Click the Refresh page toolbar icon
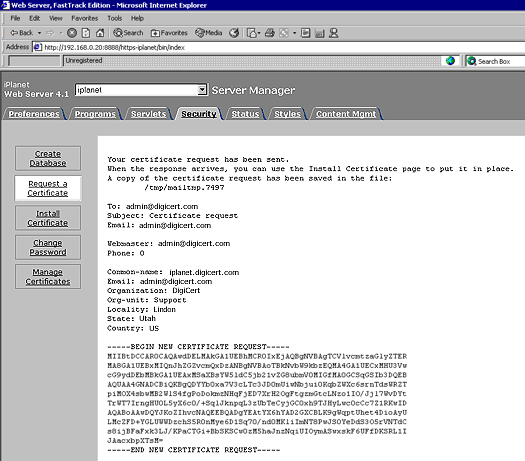Image resolution: width=525 pixels, height=461 pixels. (86, 33)
